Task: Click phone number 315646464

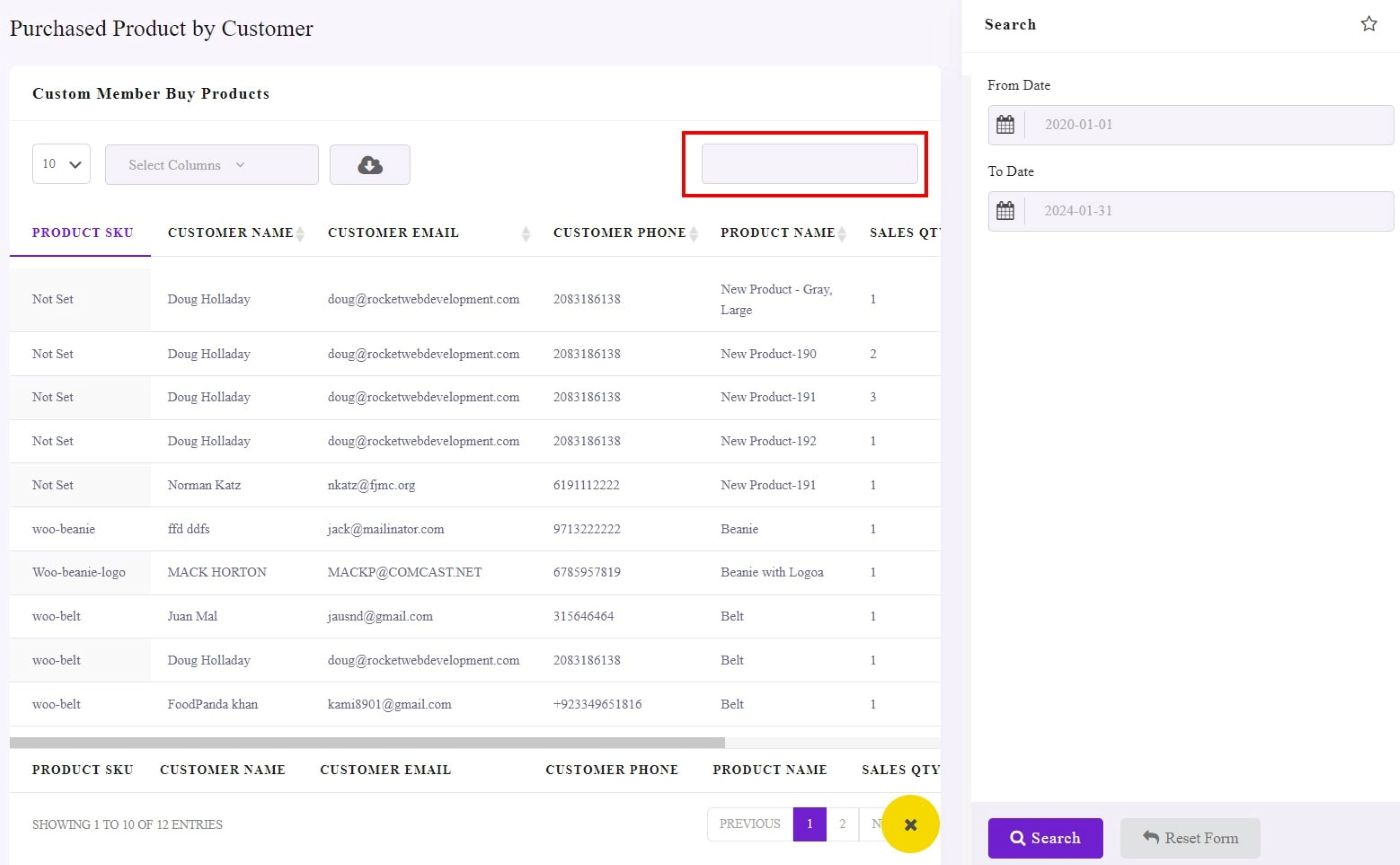Action: (584, 617)
